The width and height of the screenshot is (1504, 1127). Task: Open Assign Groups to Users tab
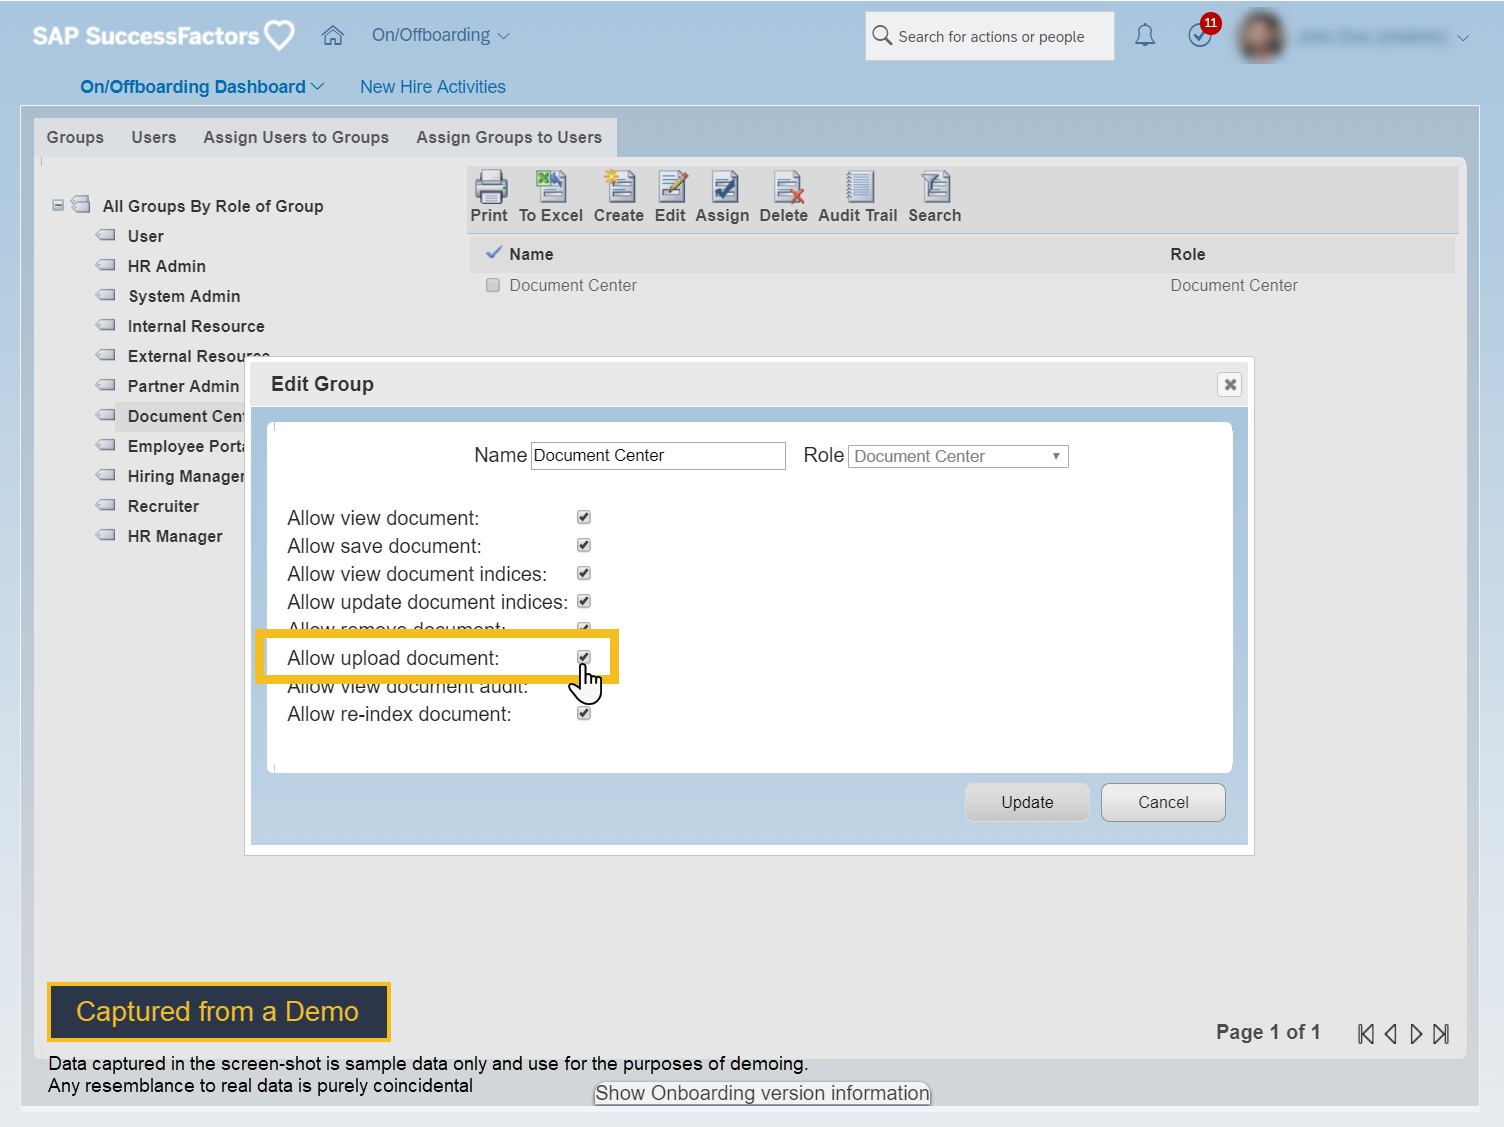pyautogui.click(x=509, y=137)
